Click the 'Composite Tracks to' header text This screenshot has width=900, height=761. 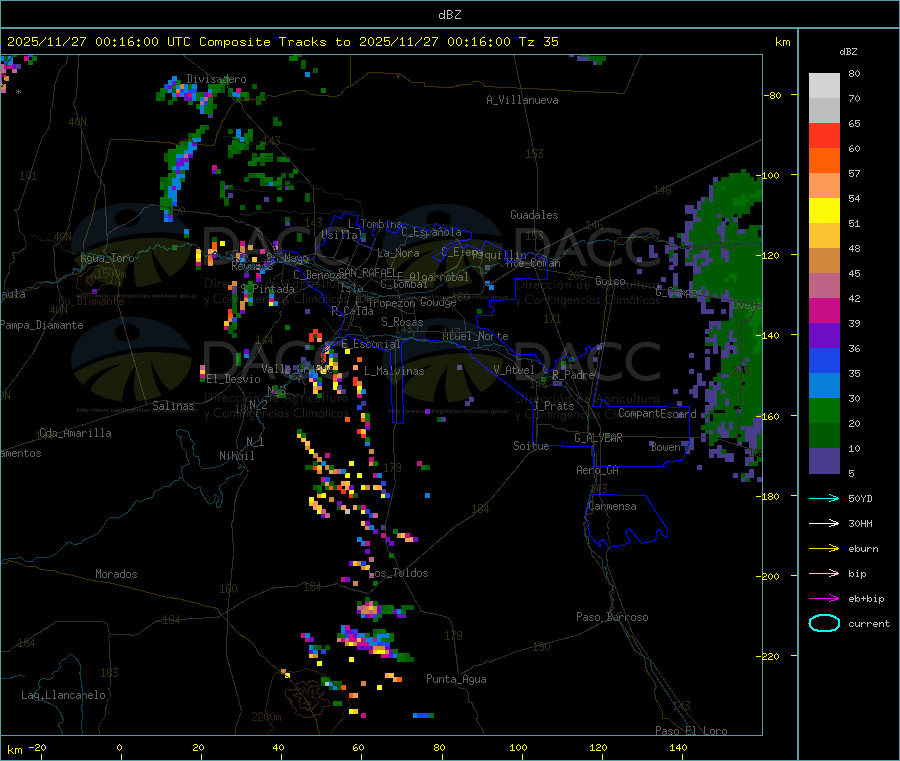click(x=275, y=42)
